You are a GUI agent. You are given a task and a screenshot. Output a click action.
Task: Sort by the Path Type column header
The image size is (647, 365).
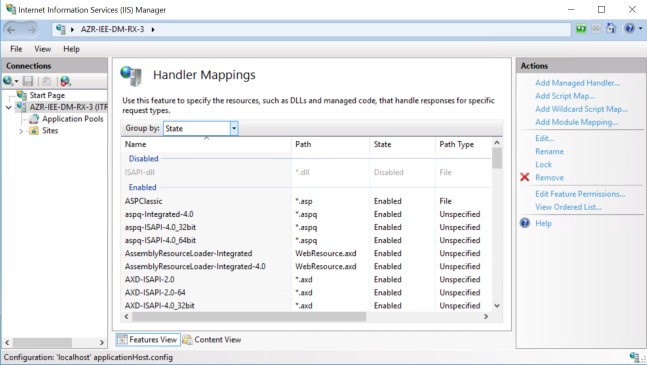[463, 144]
